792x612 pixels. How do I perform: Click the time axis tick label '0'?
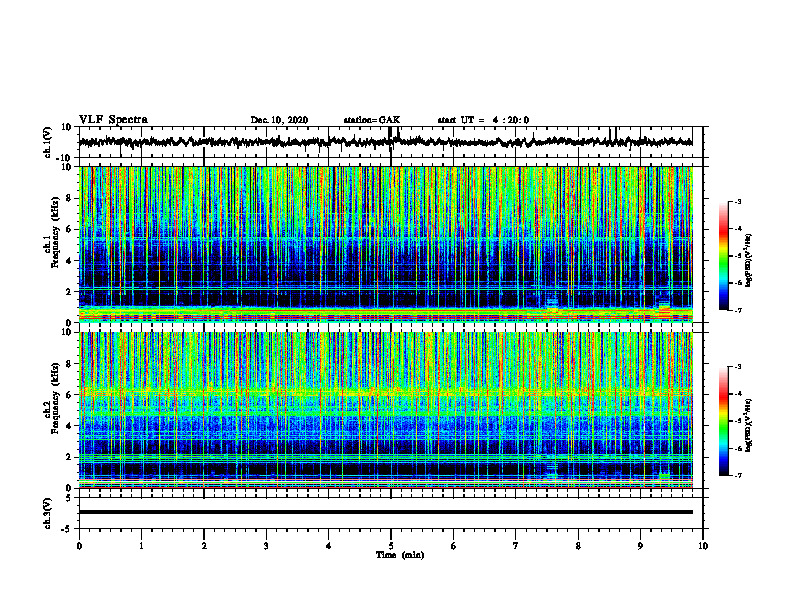pos(79,546)
